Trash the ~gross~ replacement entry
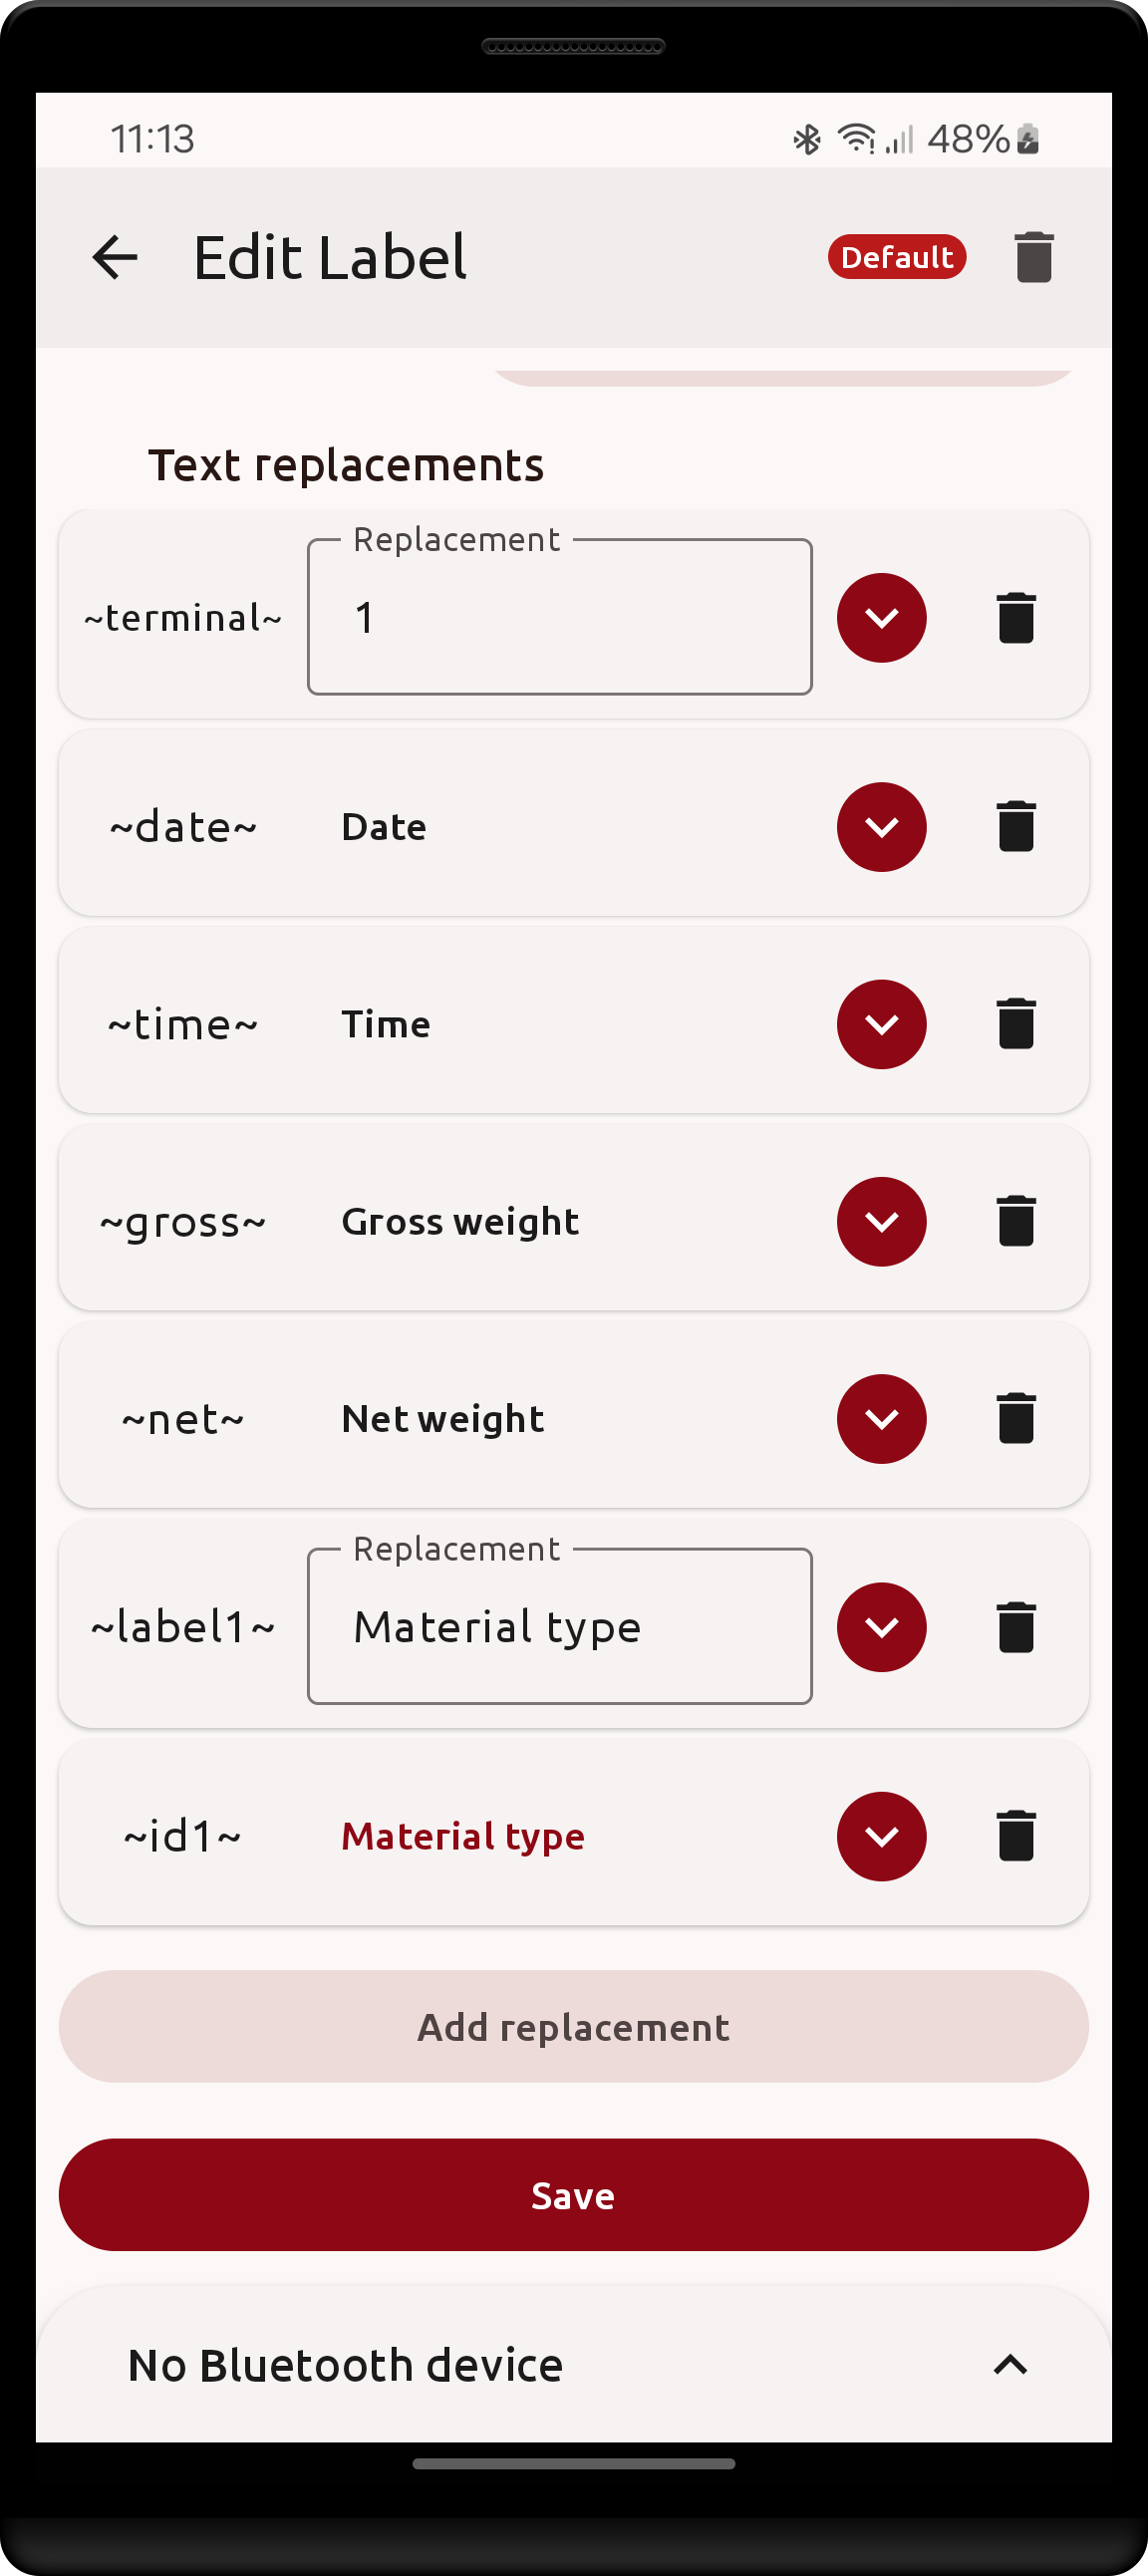Viewport: 1148px width, 2576px height. click(1015, 1221)
